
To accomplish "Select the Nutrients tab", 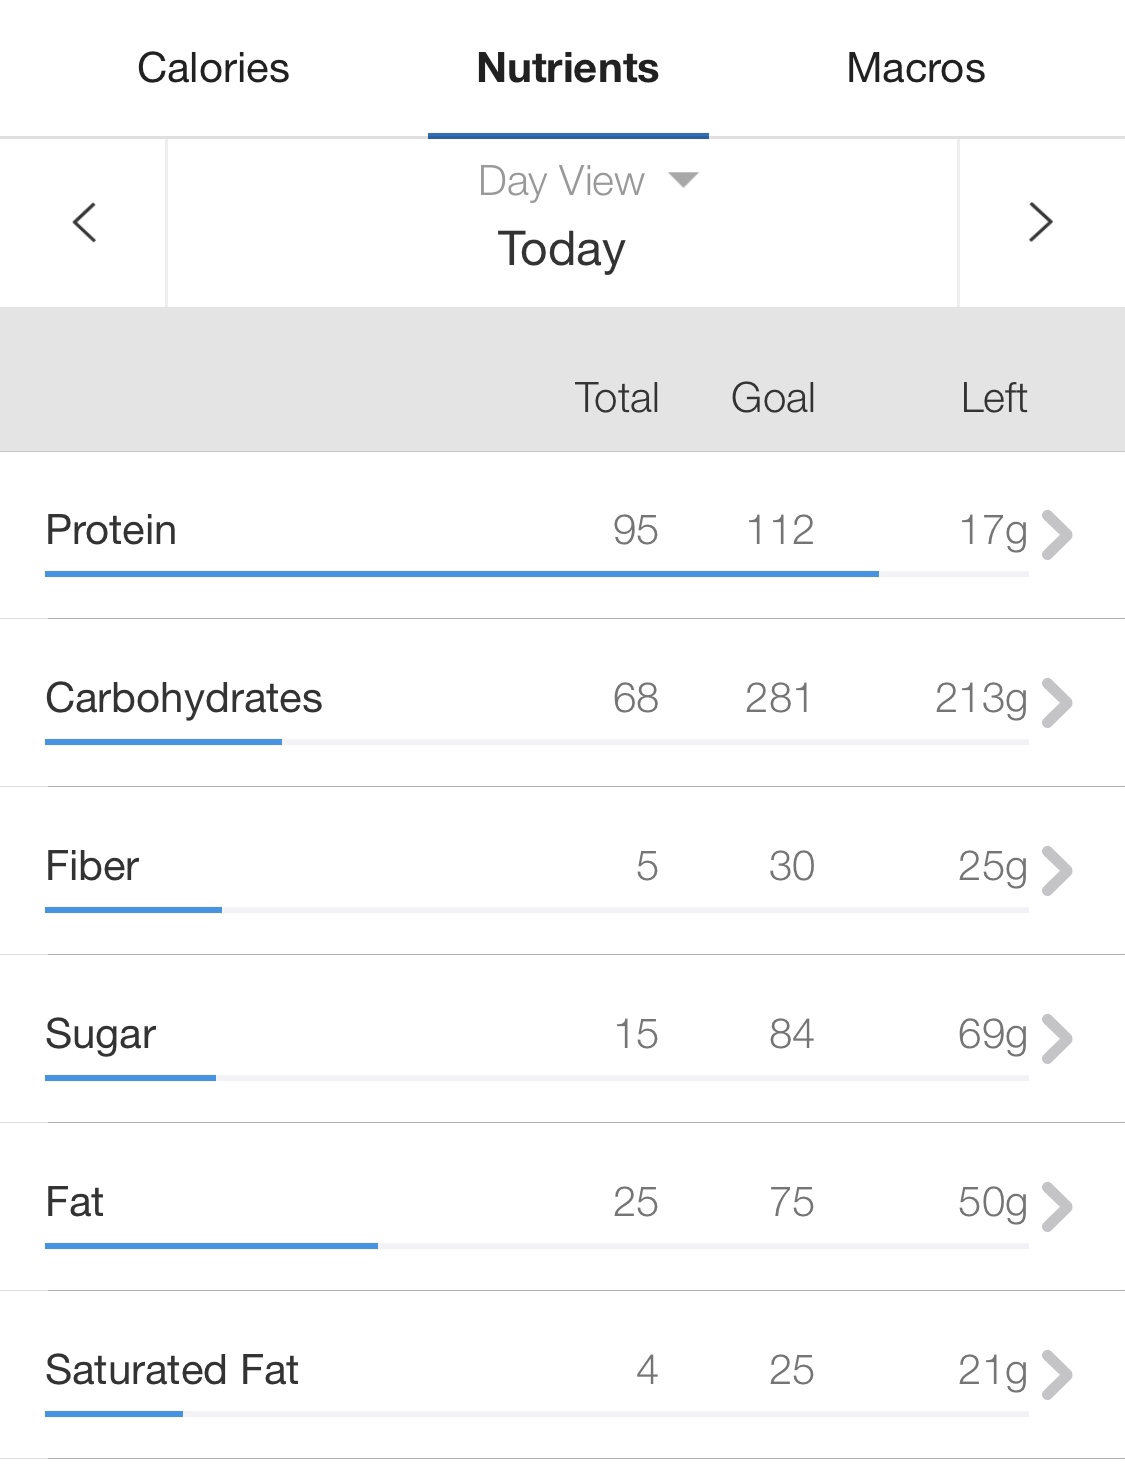I will 567,68.
